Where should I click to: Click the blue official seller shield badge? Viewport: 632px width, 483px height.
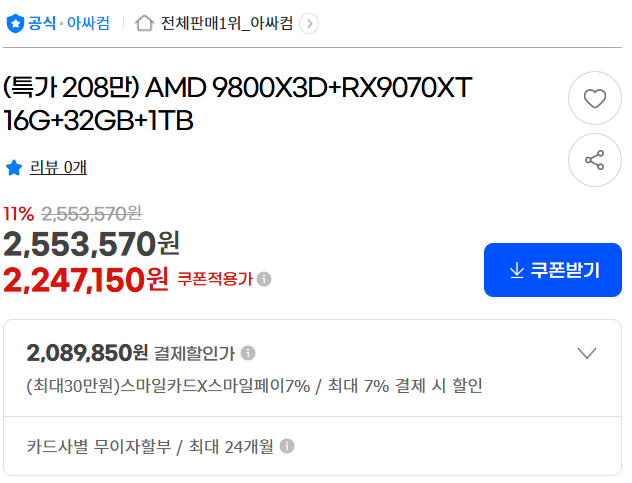tap(15, 23)
